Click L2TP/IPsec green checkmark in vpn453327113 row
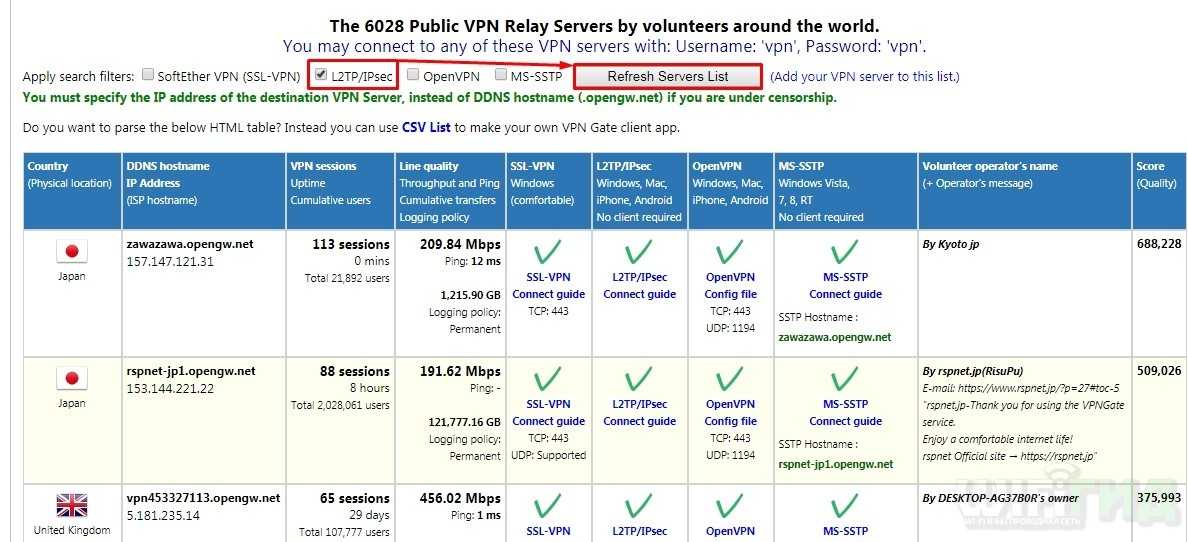The width and height of the screenshot is (1188, 542). point(639,506)
